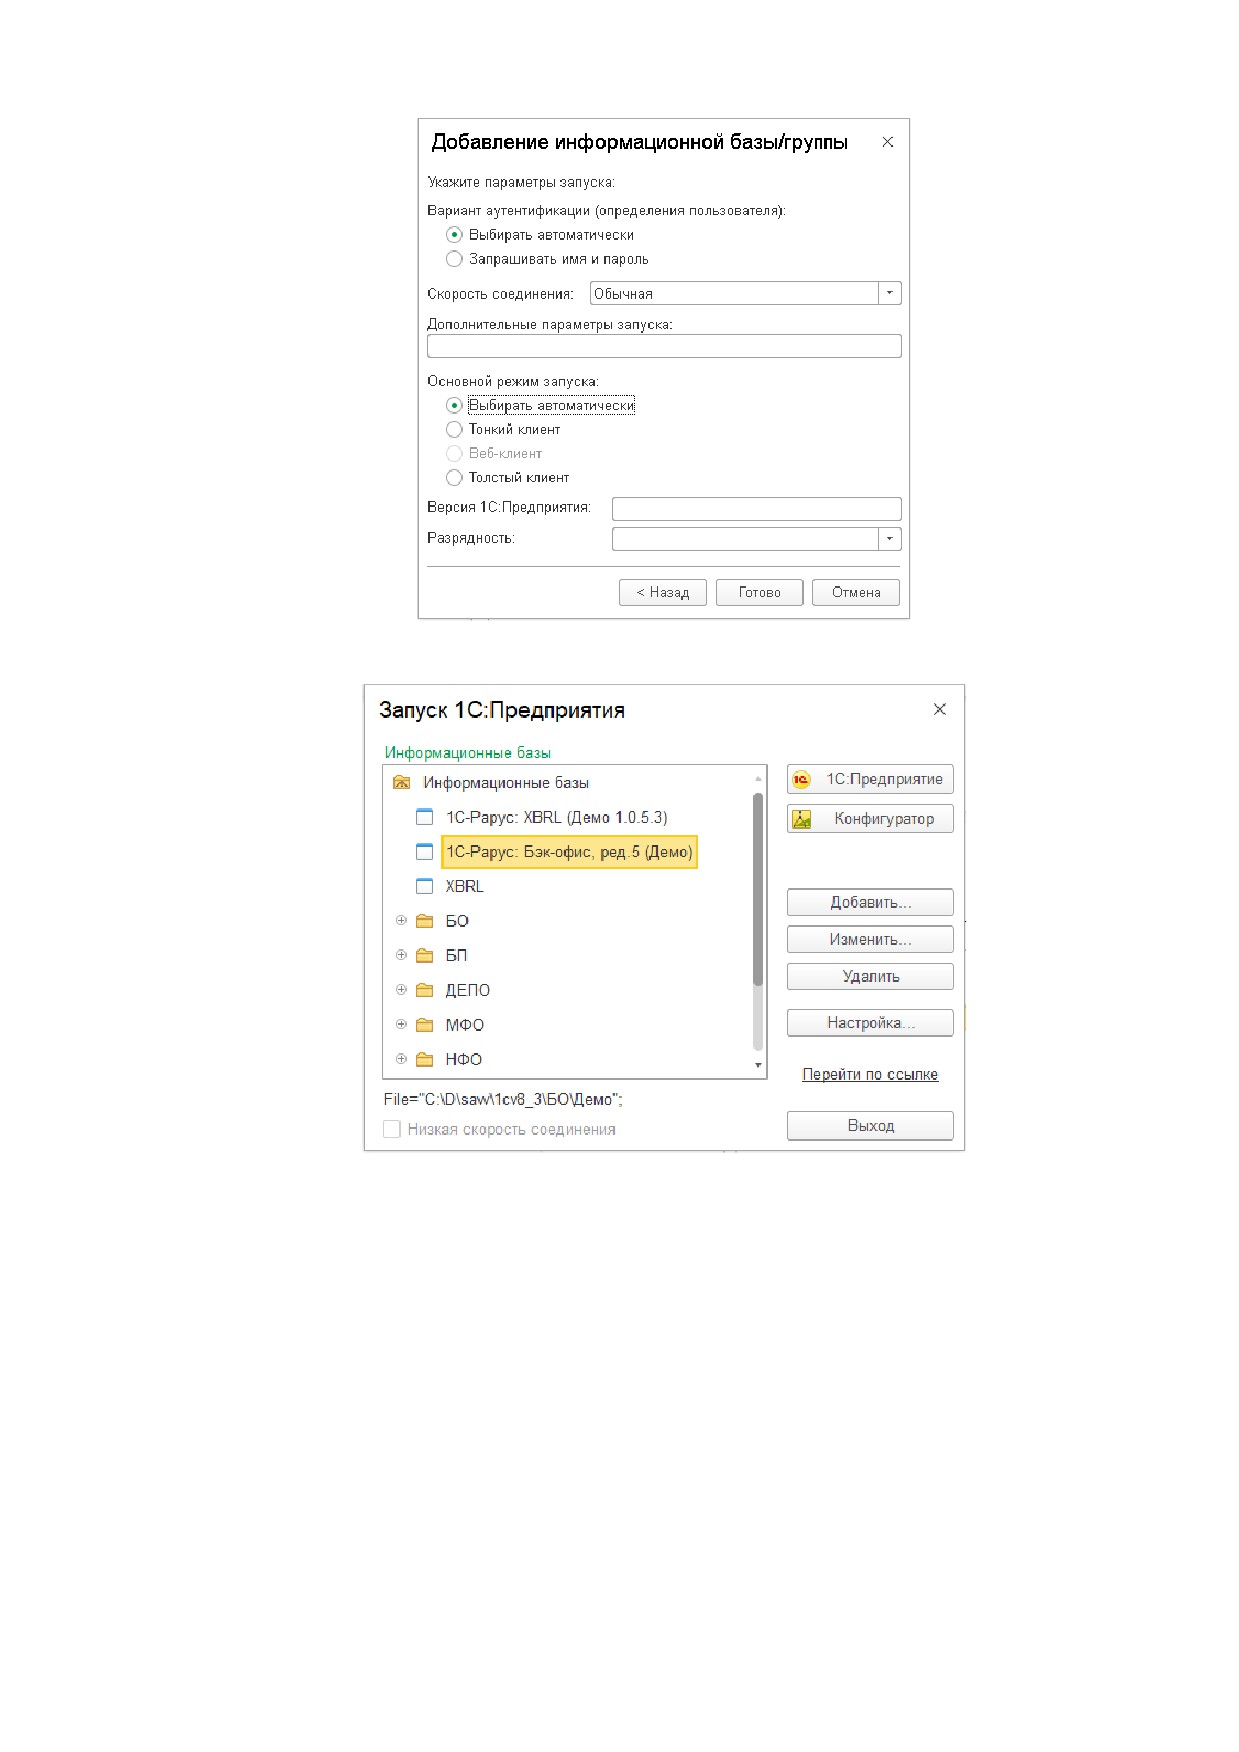Click the 'МФО' folder label

[465, 1025]
